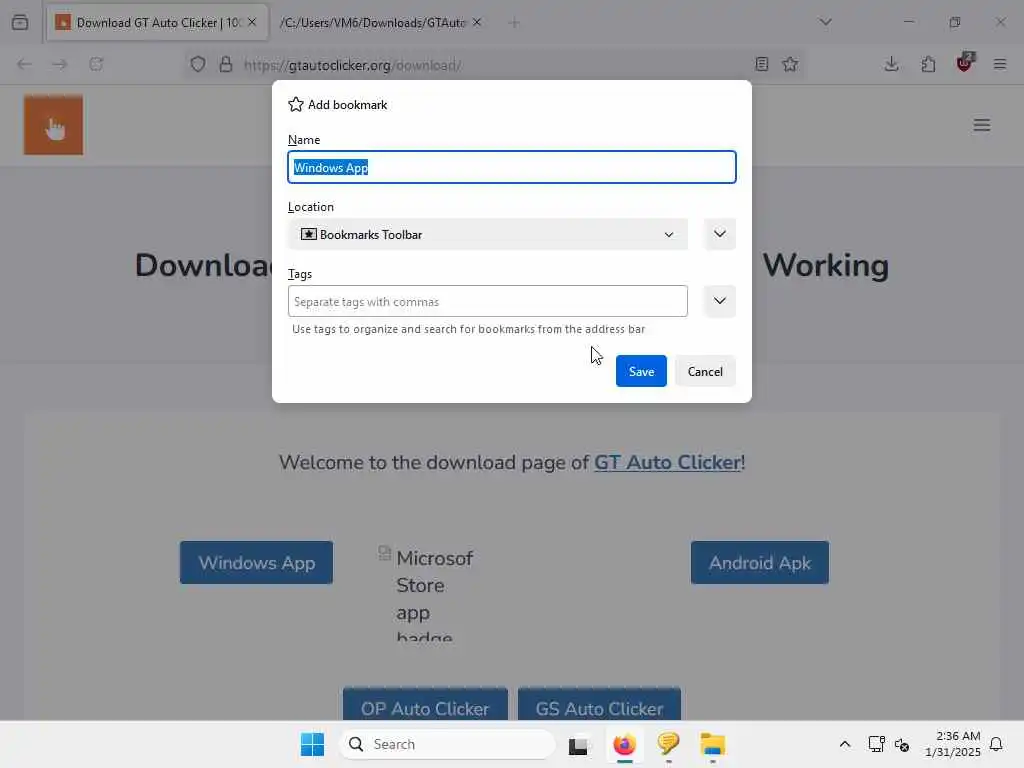
Task: Toggle reader view icon in address bar
Action: [x=761, y=64]
